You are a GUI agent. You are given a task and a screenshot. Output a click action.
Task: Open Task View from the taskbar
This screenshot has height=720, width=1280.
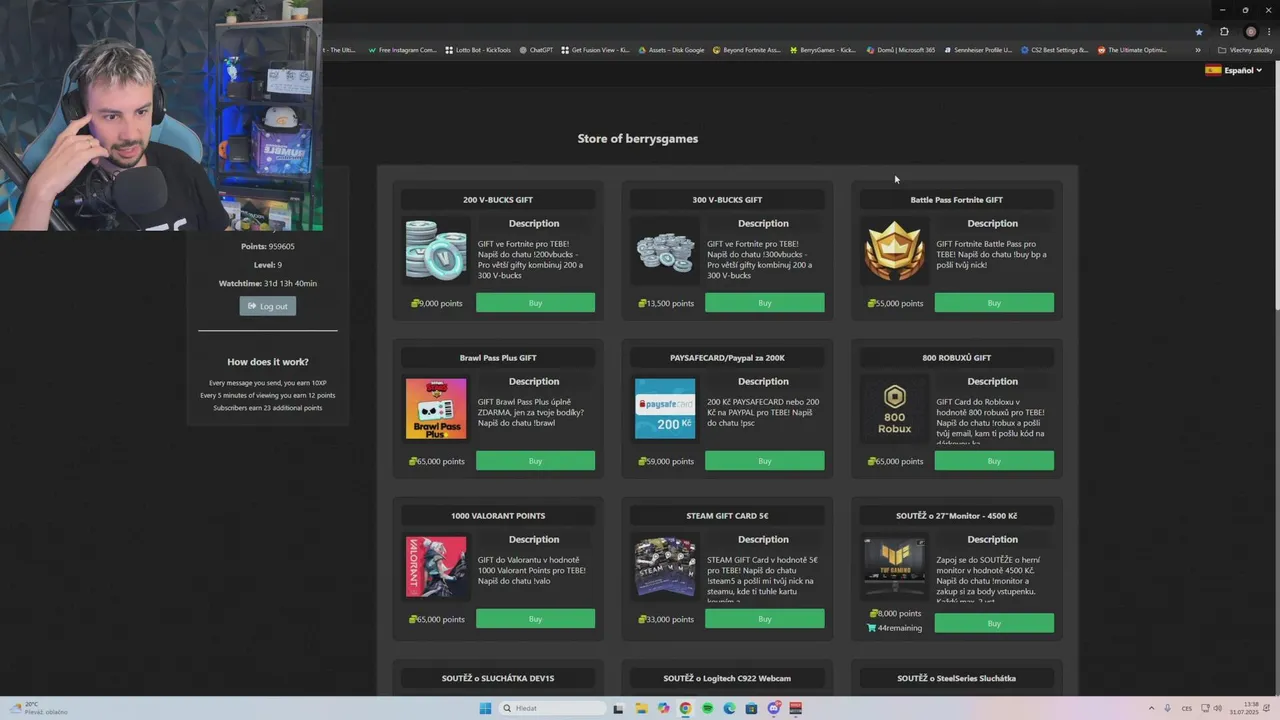618,708
